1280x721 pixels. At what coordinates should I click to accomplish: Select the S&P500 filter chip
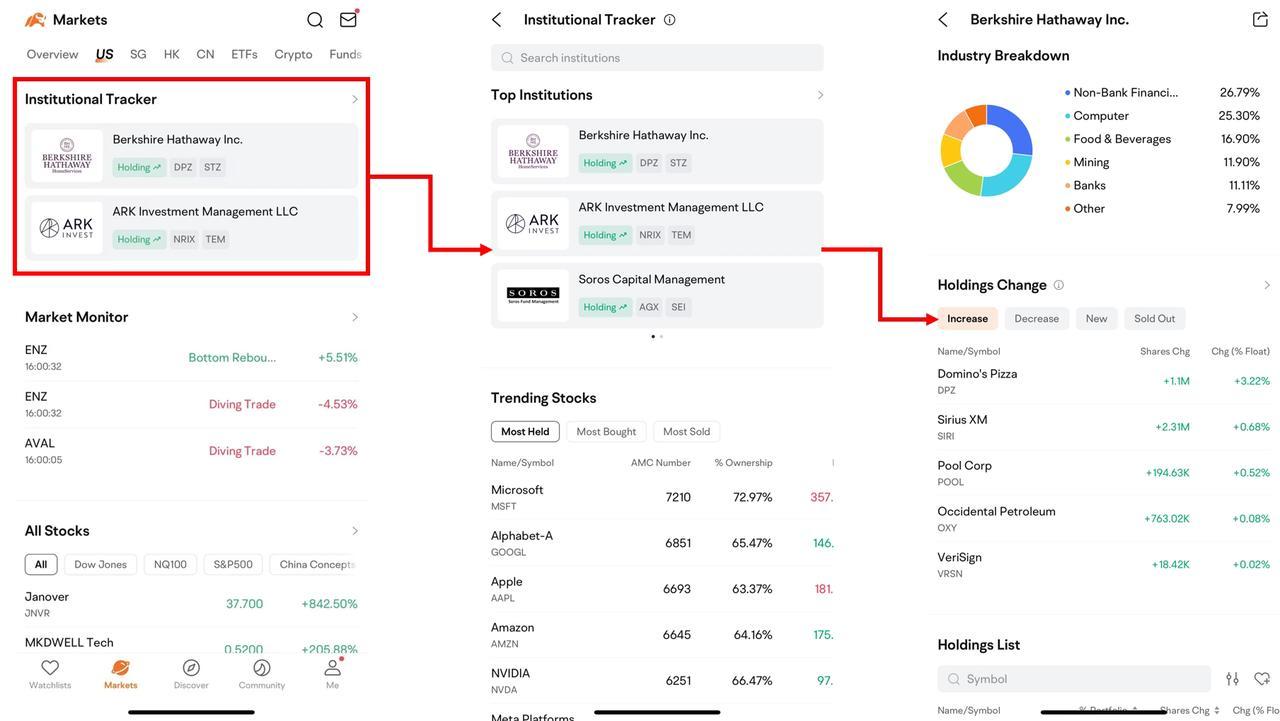[233, 564]
